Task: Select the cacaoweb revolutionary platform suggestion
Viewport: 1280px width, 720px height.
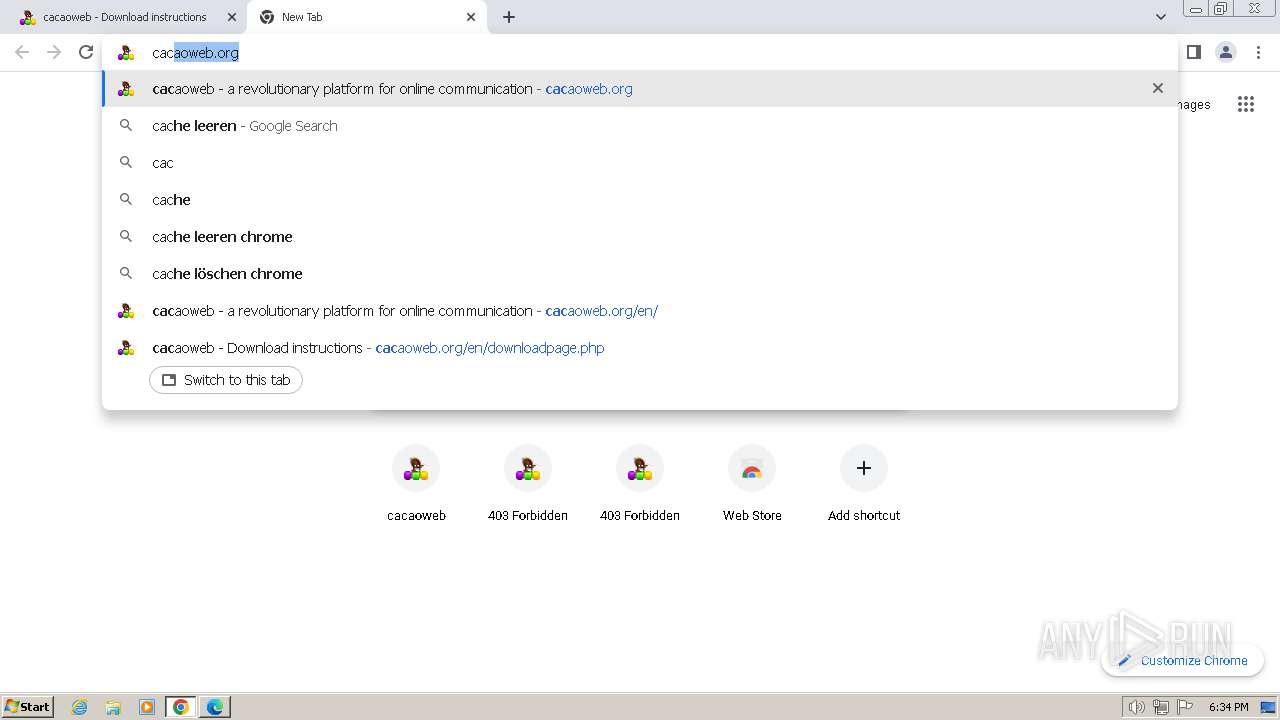Action: 640,88
